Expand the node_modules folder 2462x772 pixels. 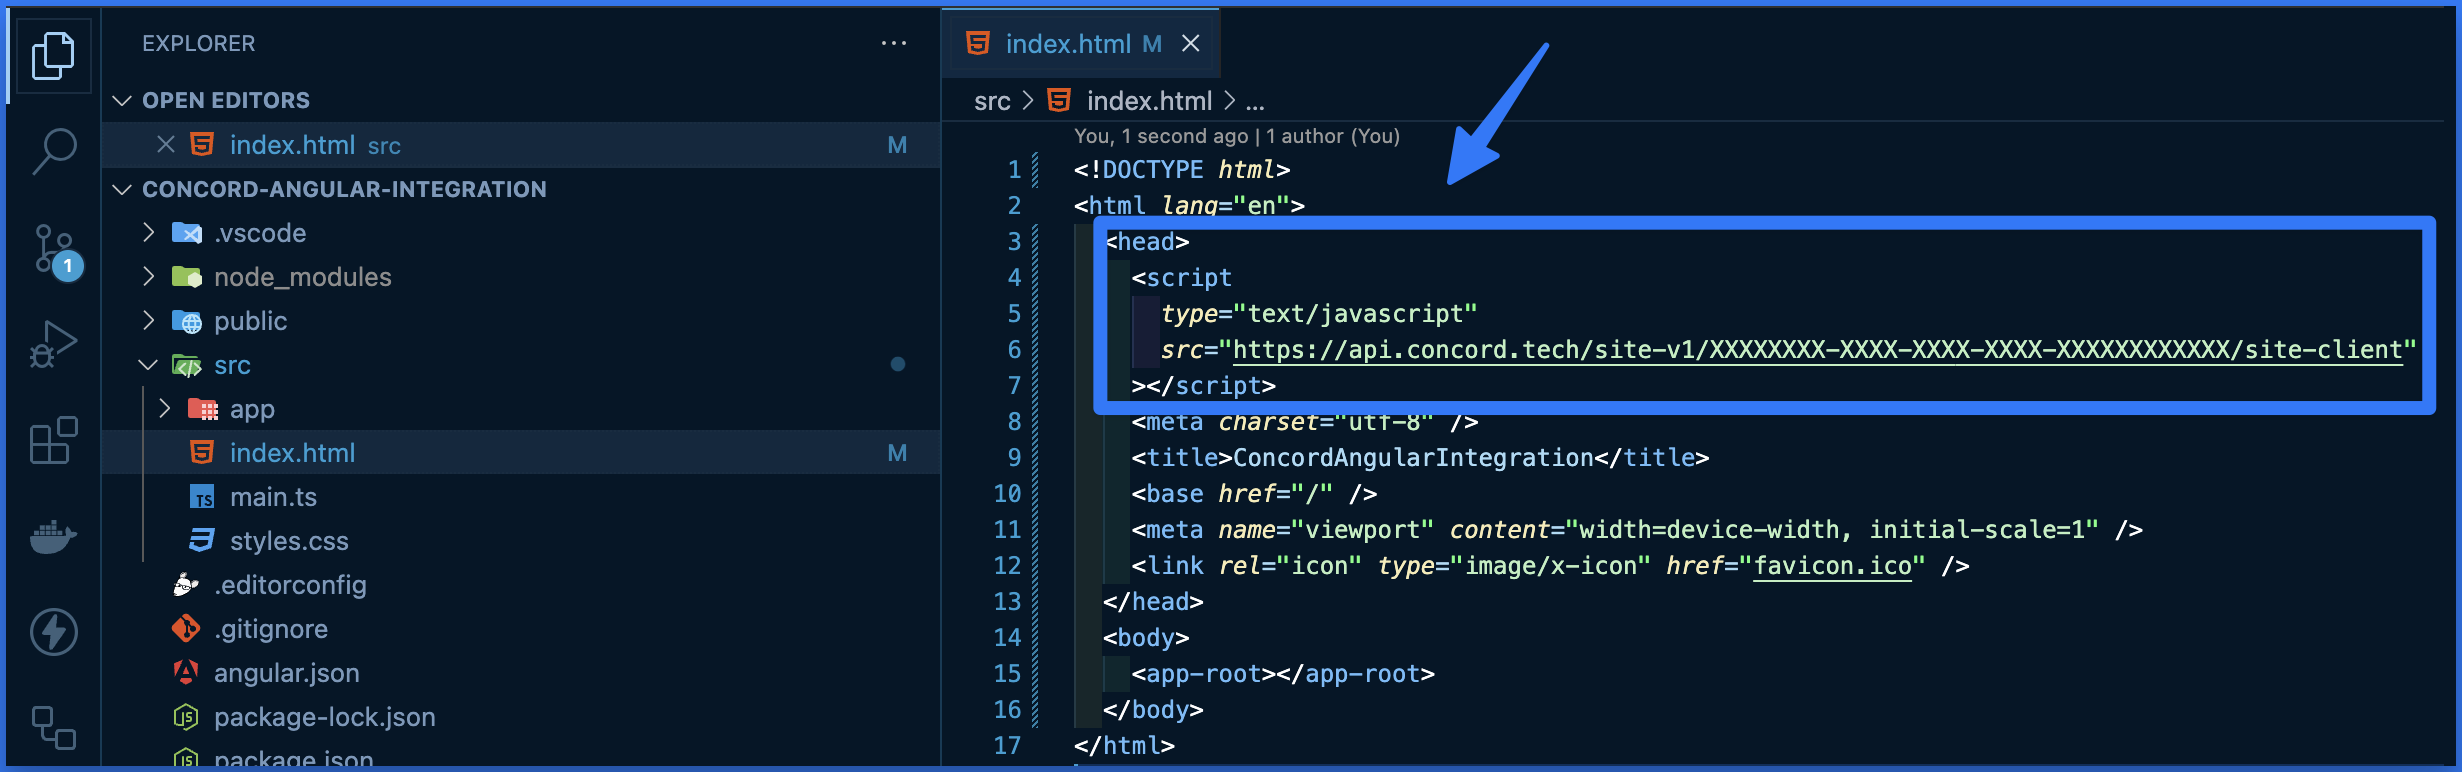(x=149, y=277)
